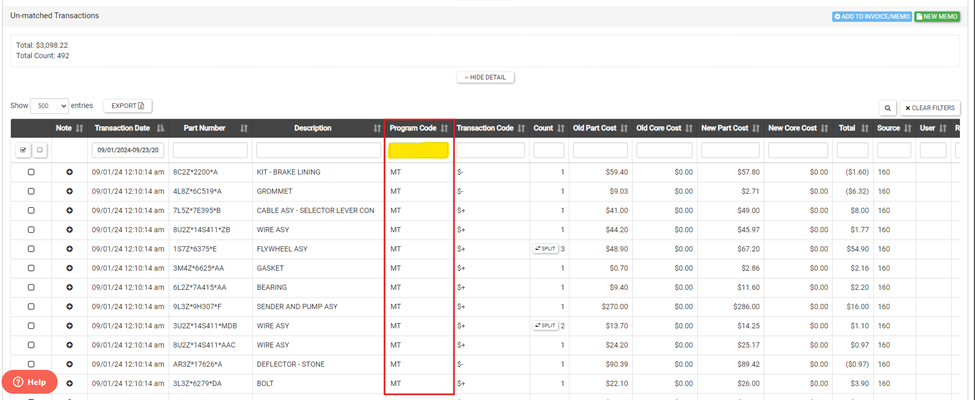Sort by Count column

(561, 128)
